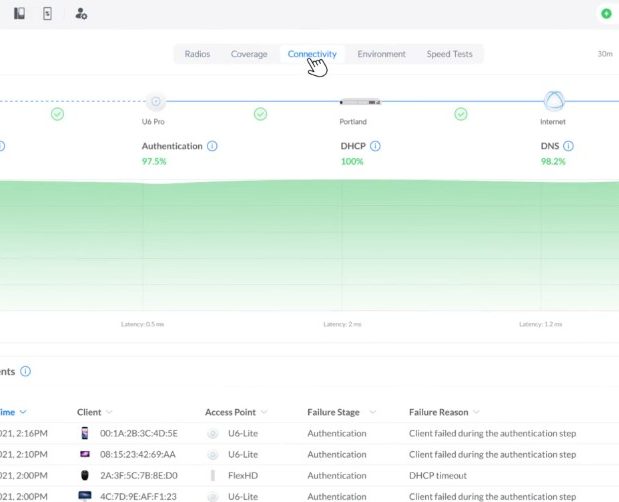Expand the Failure Reason column filter

click(x=476, y=412)
